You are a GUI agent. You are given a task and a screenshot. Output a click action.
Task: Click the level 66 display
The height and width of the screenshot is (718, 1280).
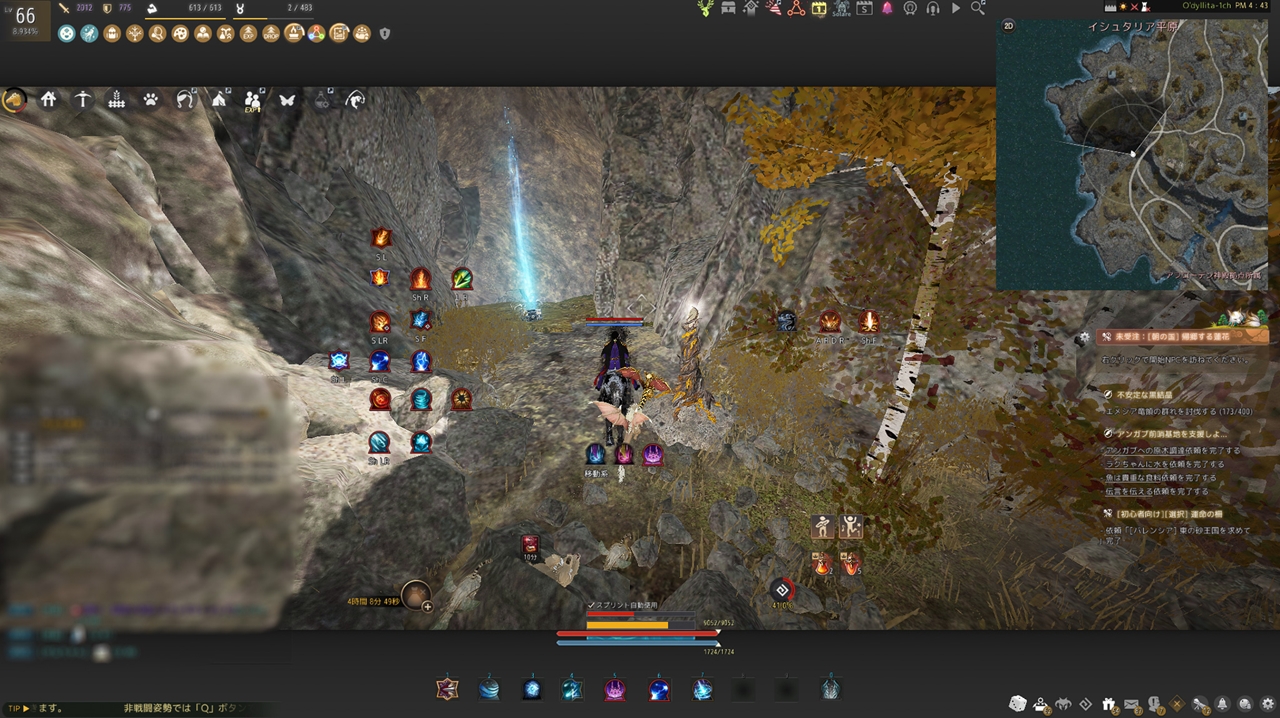[24, 15]
